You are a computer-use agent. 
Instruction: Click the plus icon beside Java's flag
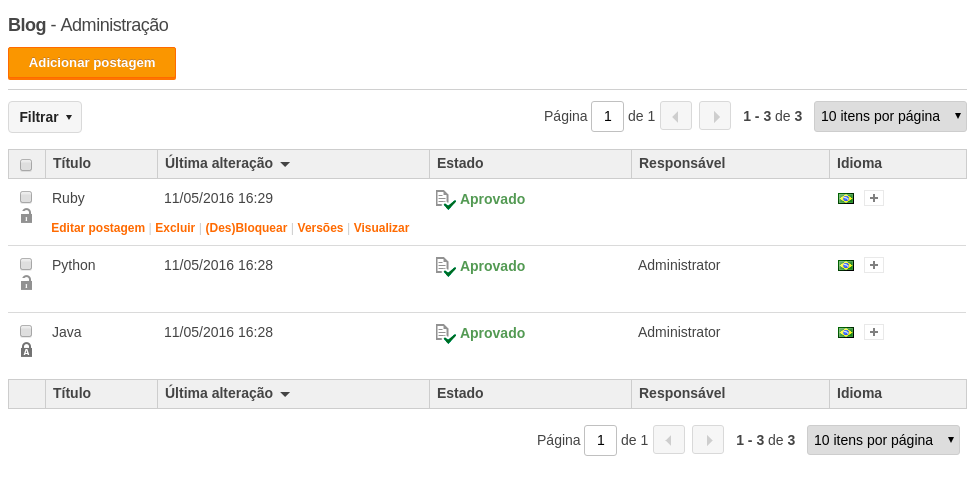click(874, 332)
